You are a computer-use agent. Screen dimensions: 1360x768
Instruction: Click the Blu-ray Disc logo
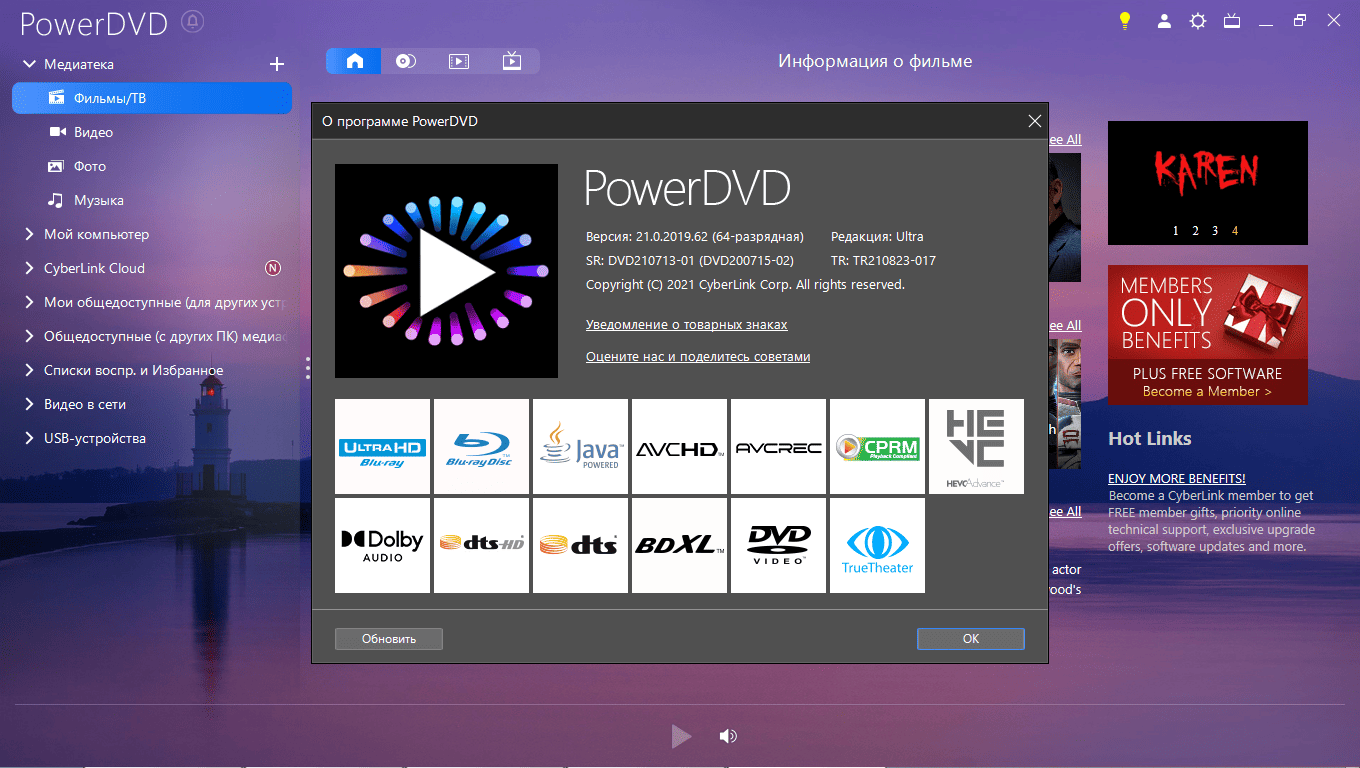(x=481, y=446)
